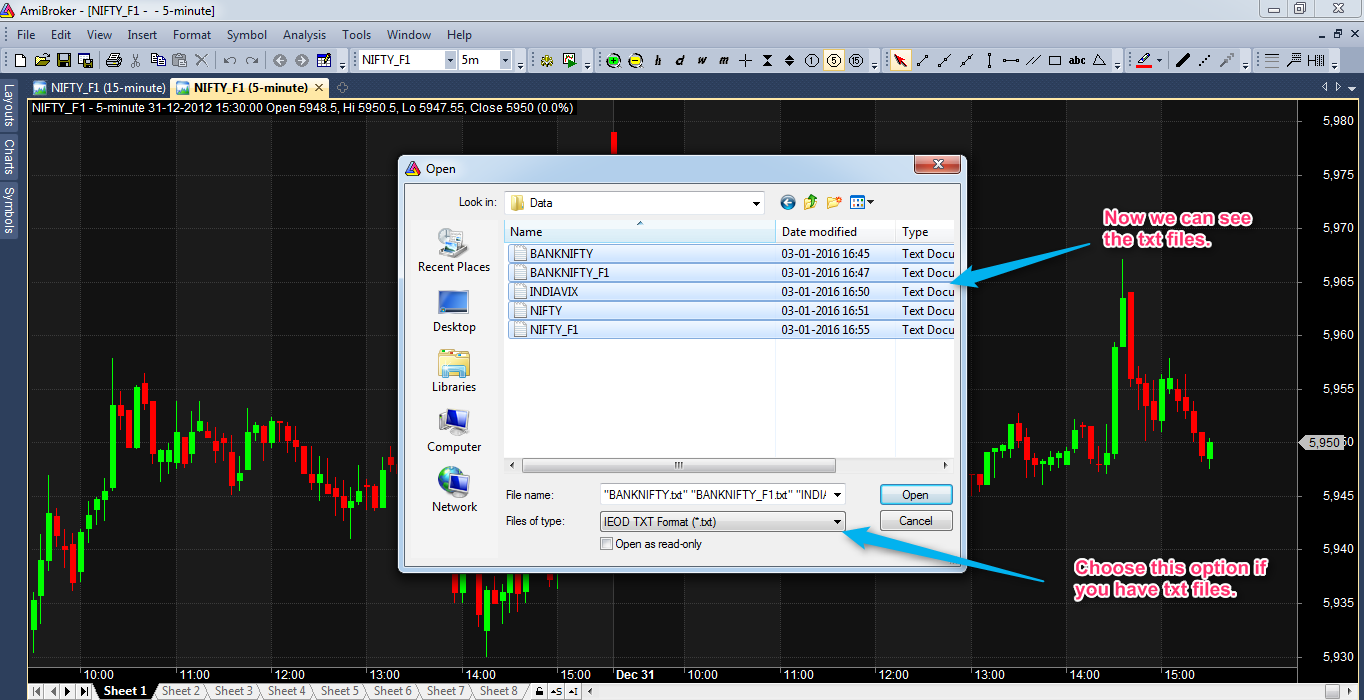Screen dimensions: 1364x700
Task: Click the Save toolbar icon
Action: 64,60
